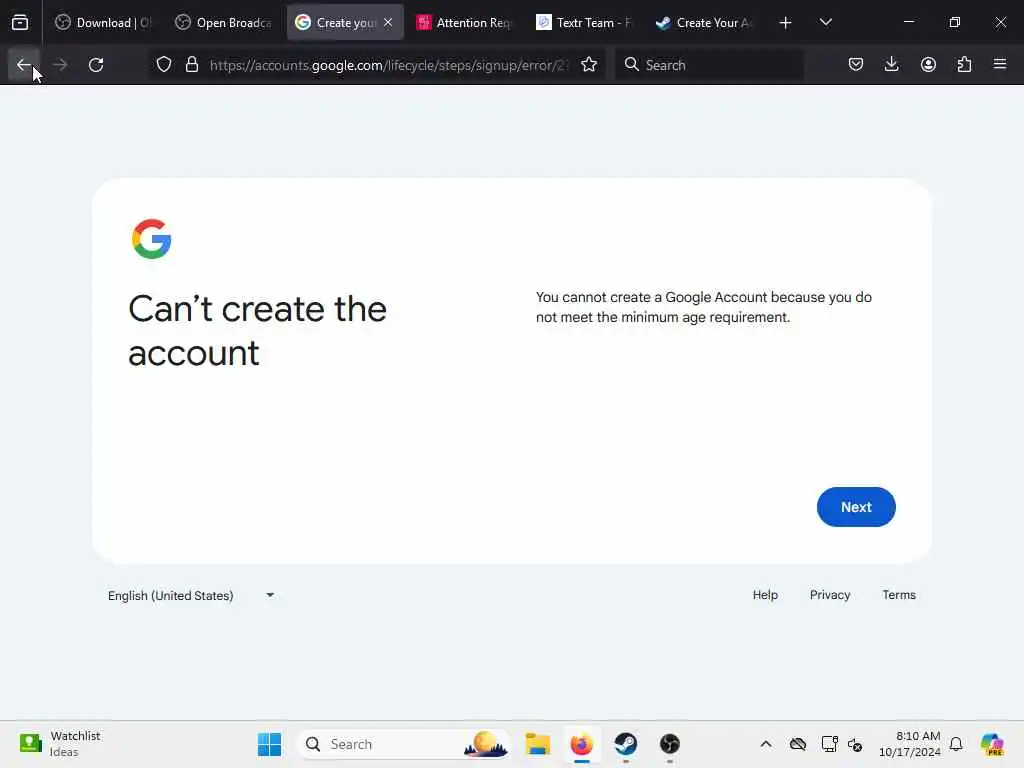Click the muted volume tray icon

coord(855,744)
